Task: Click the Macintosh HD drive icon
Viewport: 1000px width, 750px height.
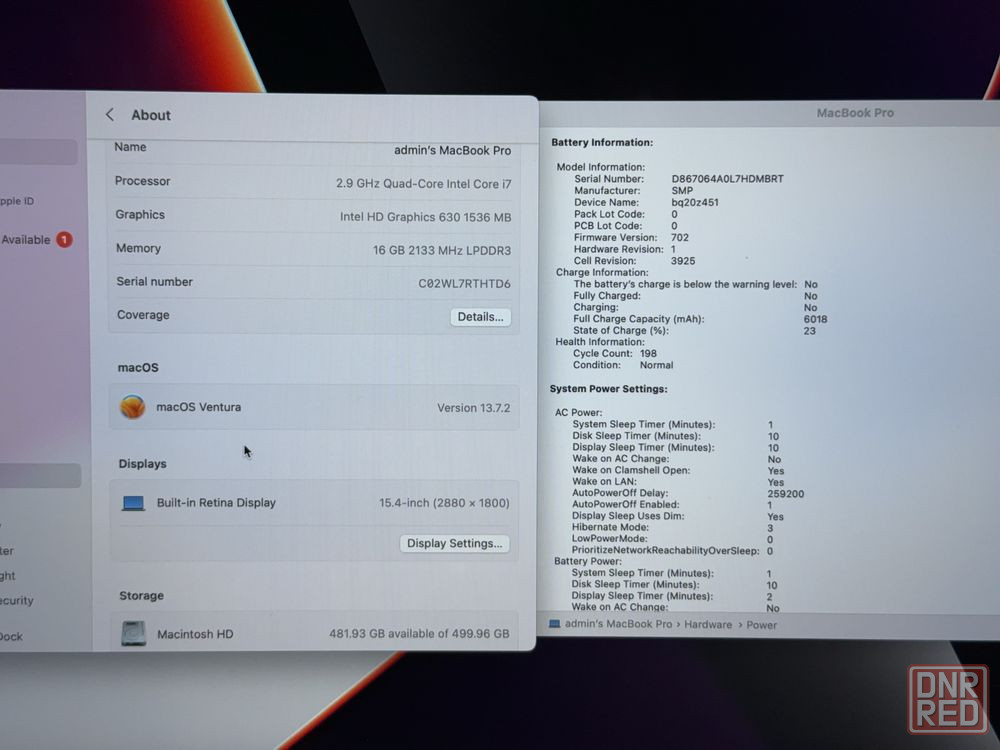Action: point(133,634)
